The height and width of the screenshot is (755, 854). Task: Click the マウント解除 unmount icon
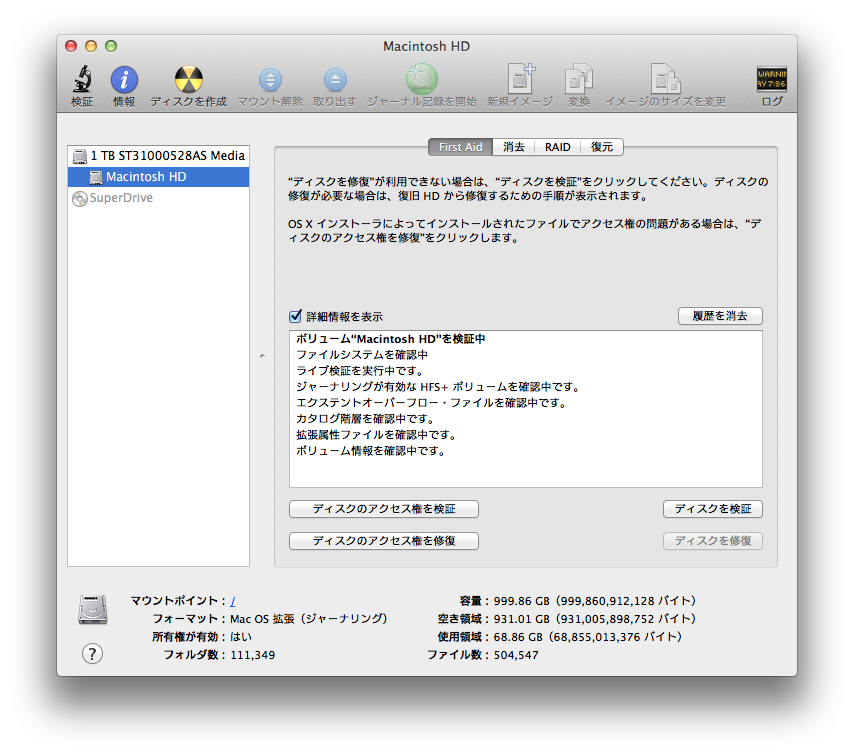[270, 80]
